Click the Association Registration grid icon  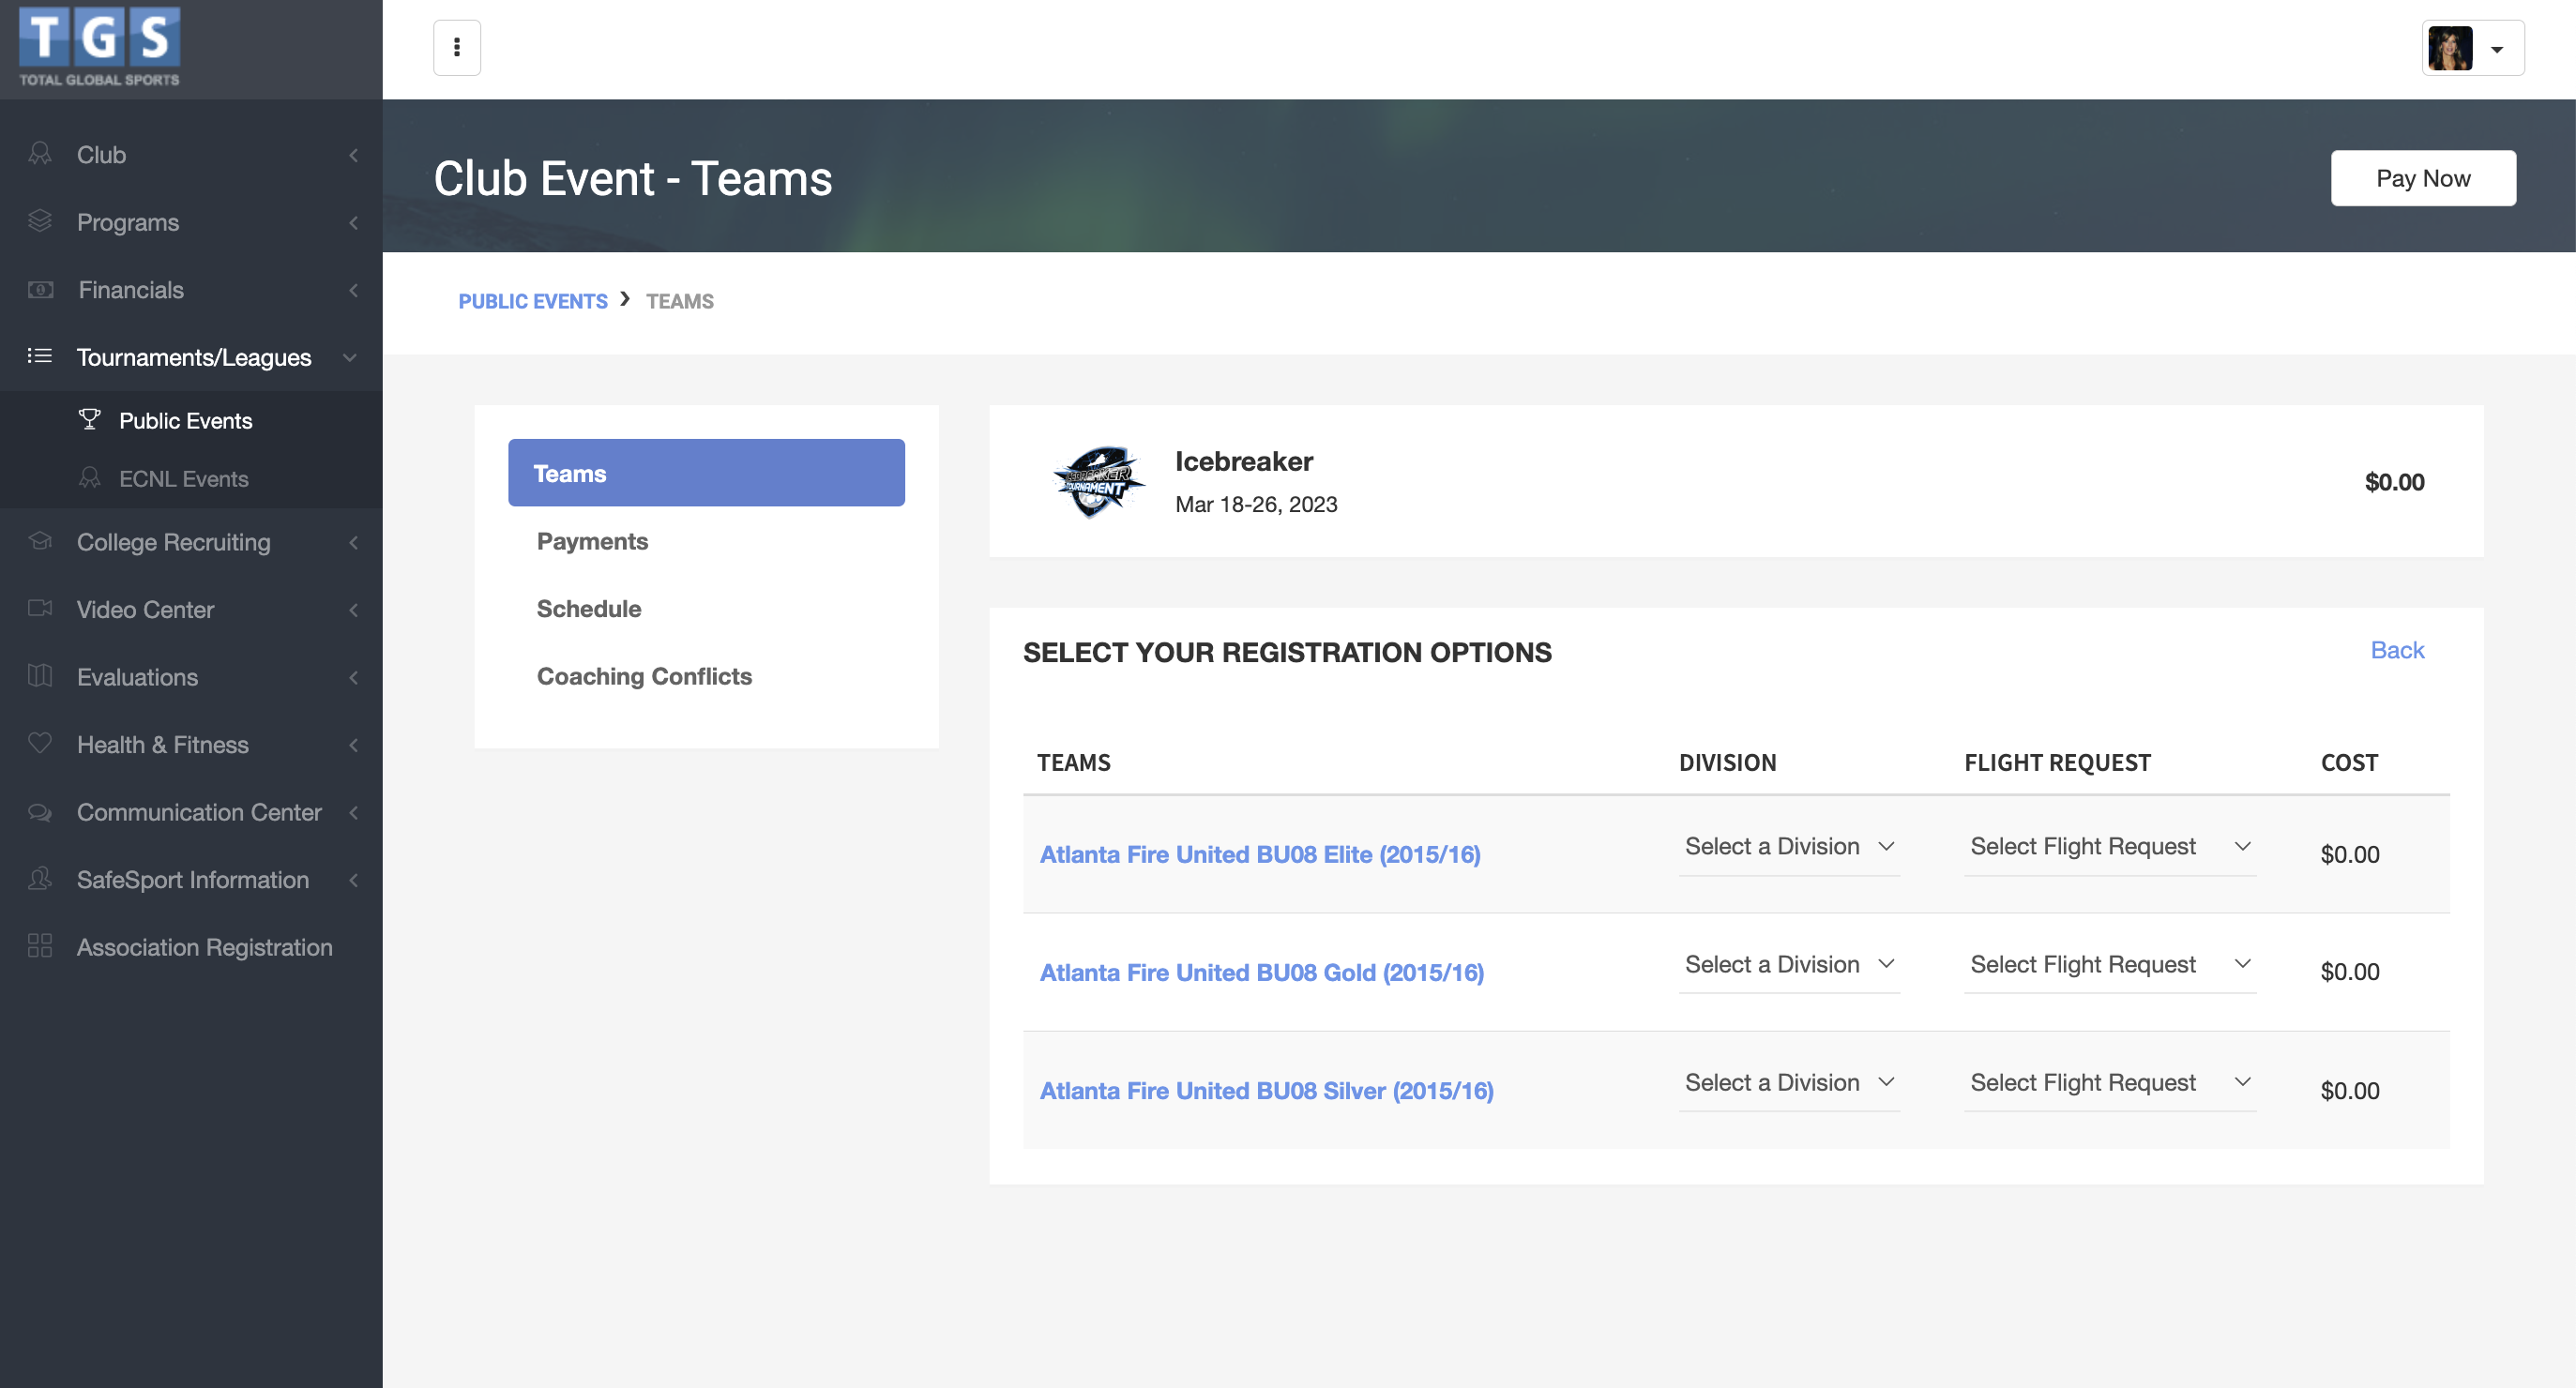40,946
